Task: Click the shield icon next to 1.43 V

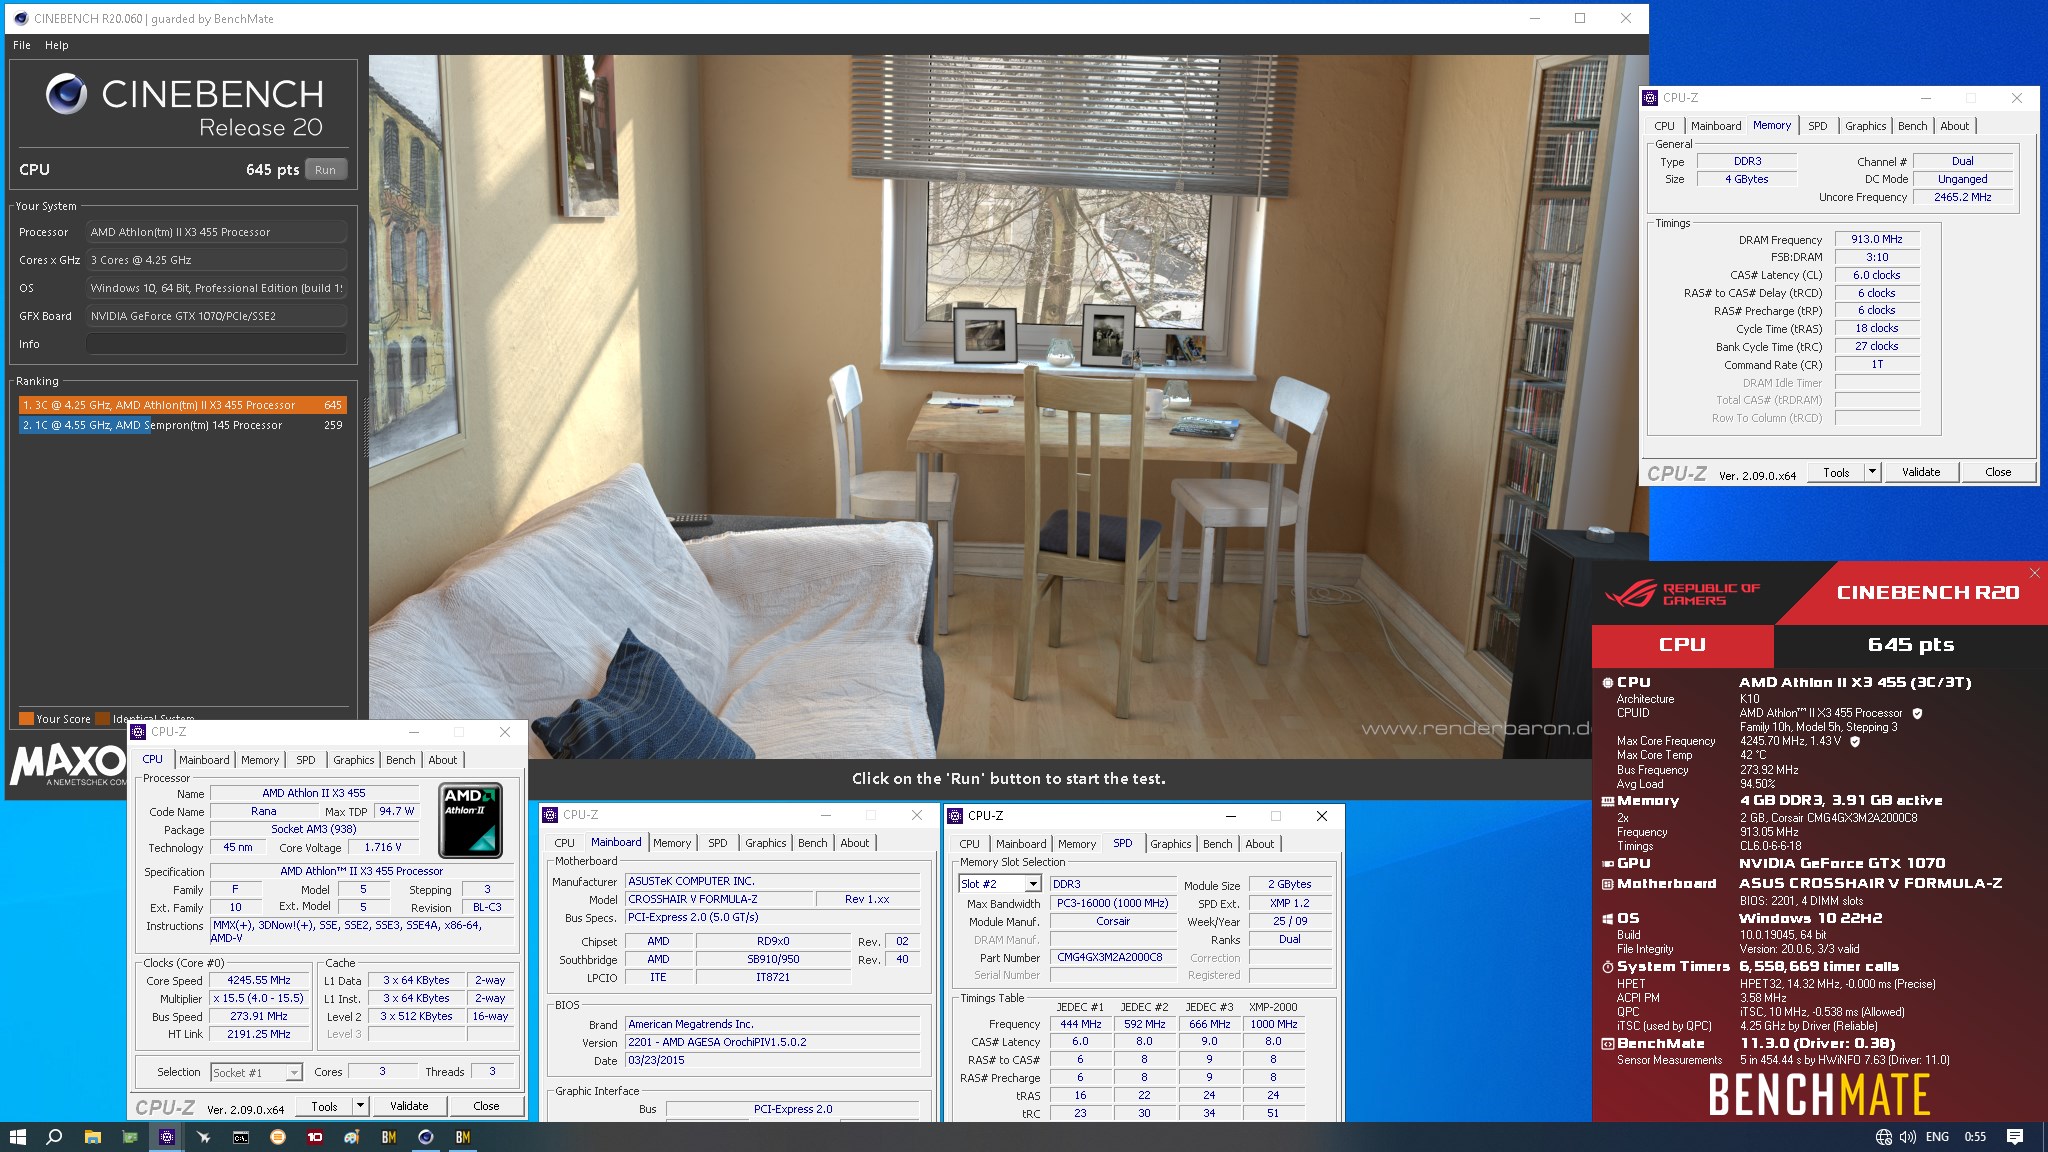Action: pyautogui.click(x=1855, y=742)
